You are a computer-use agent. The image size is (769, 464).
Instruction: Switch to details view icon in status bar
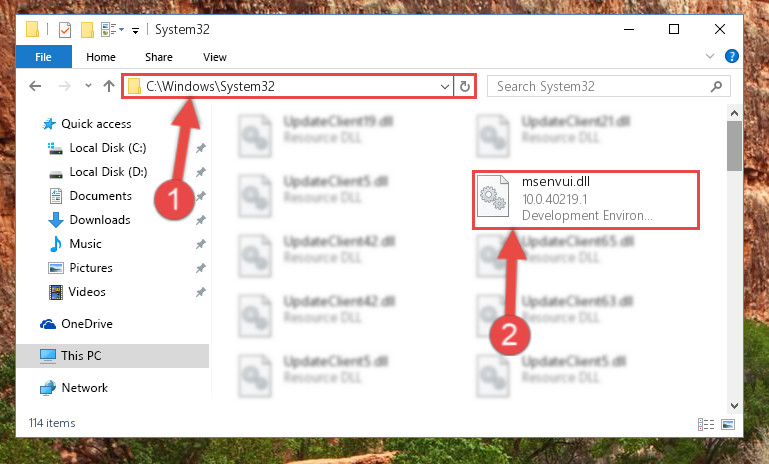pyautogui.click(x=706, y=424)
